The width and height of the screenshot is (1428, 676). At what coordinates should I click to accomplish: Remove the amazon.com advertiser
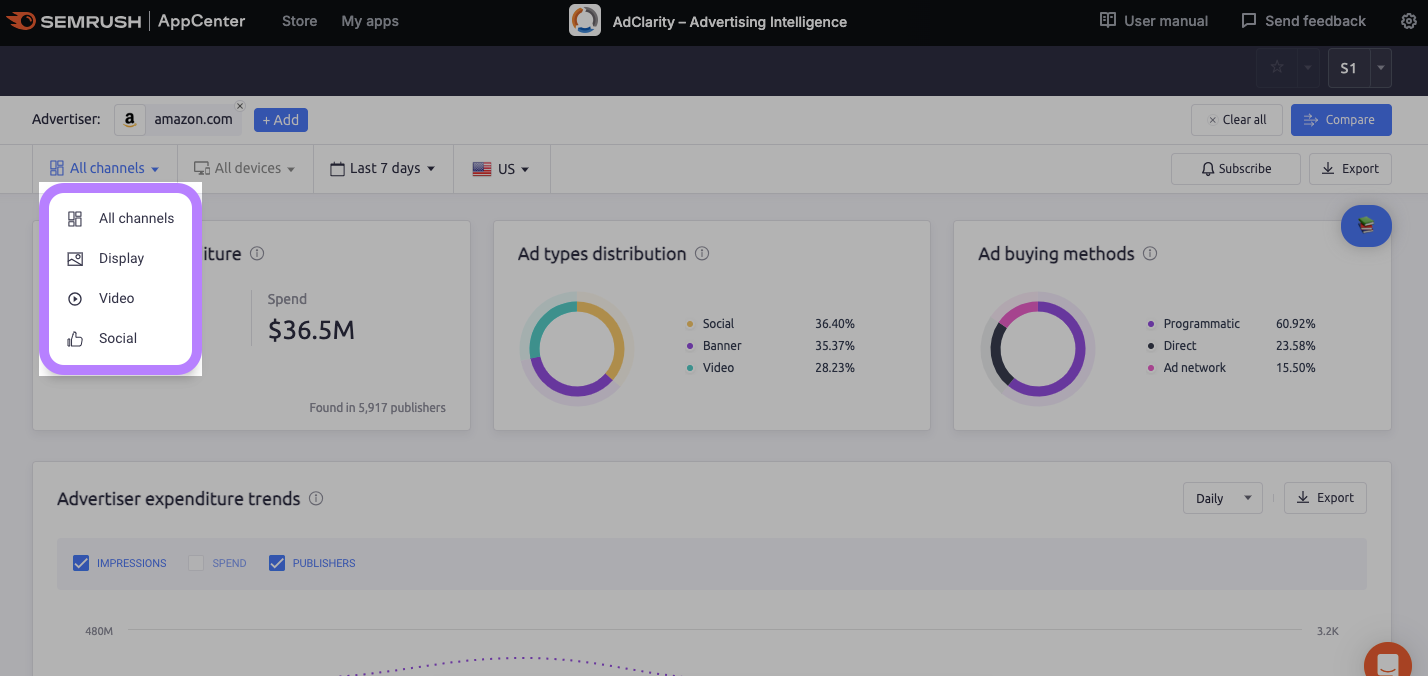pyautogui.click(x=239, y=106)
